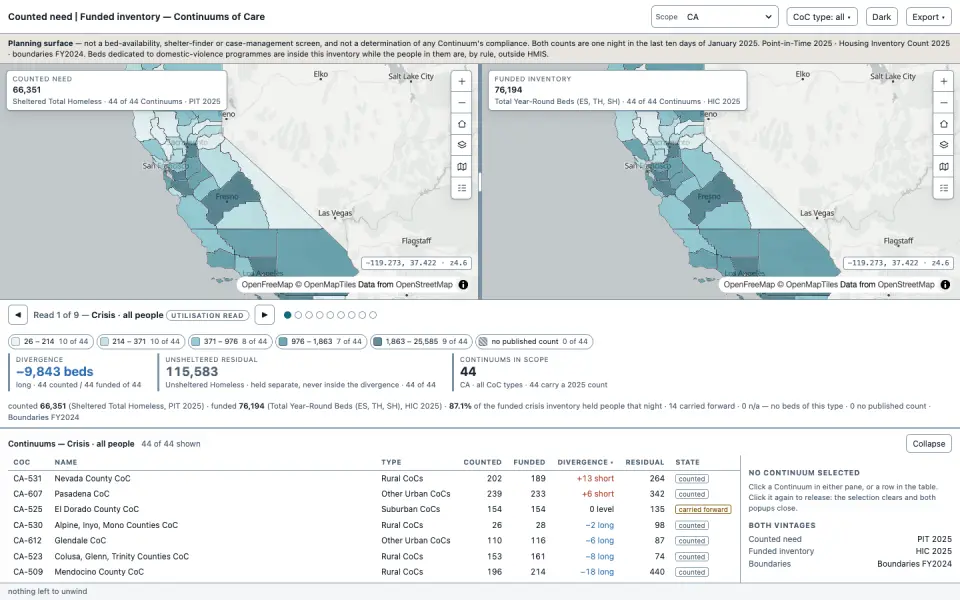Select the Pasadena CoC row
Image resolution: width=960 pixels, height=600 pixels.
point(373,494)
